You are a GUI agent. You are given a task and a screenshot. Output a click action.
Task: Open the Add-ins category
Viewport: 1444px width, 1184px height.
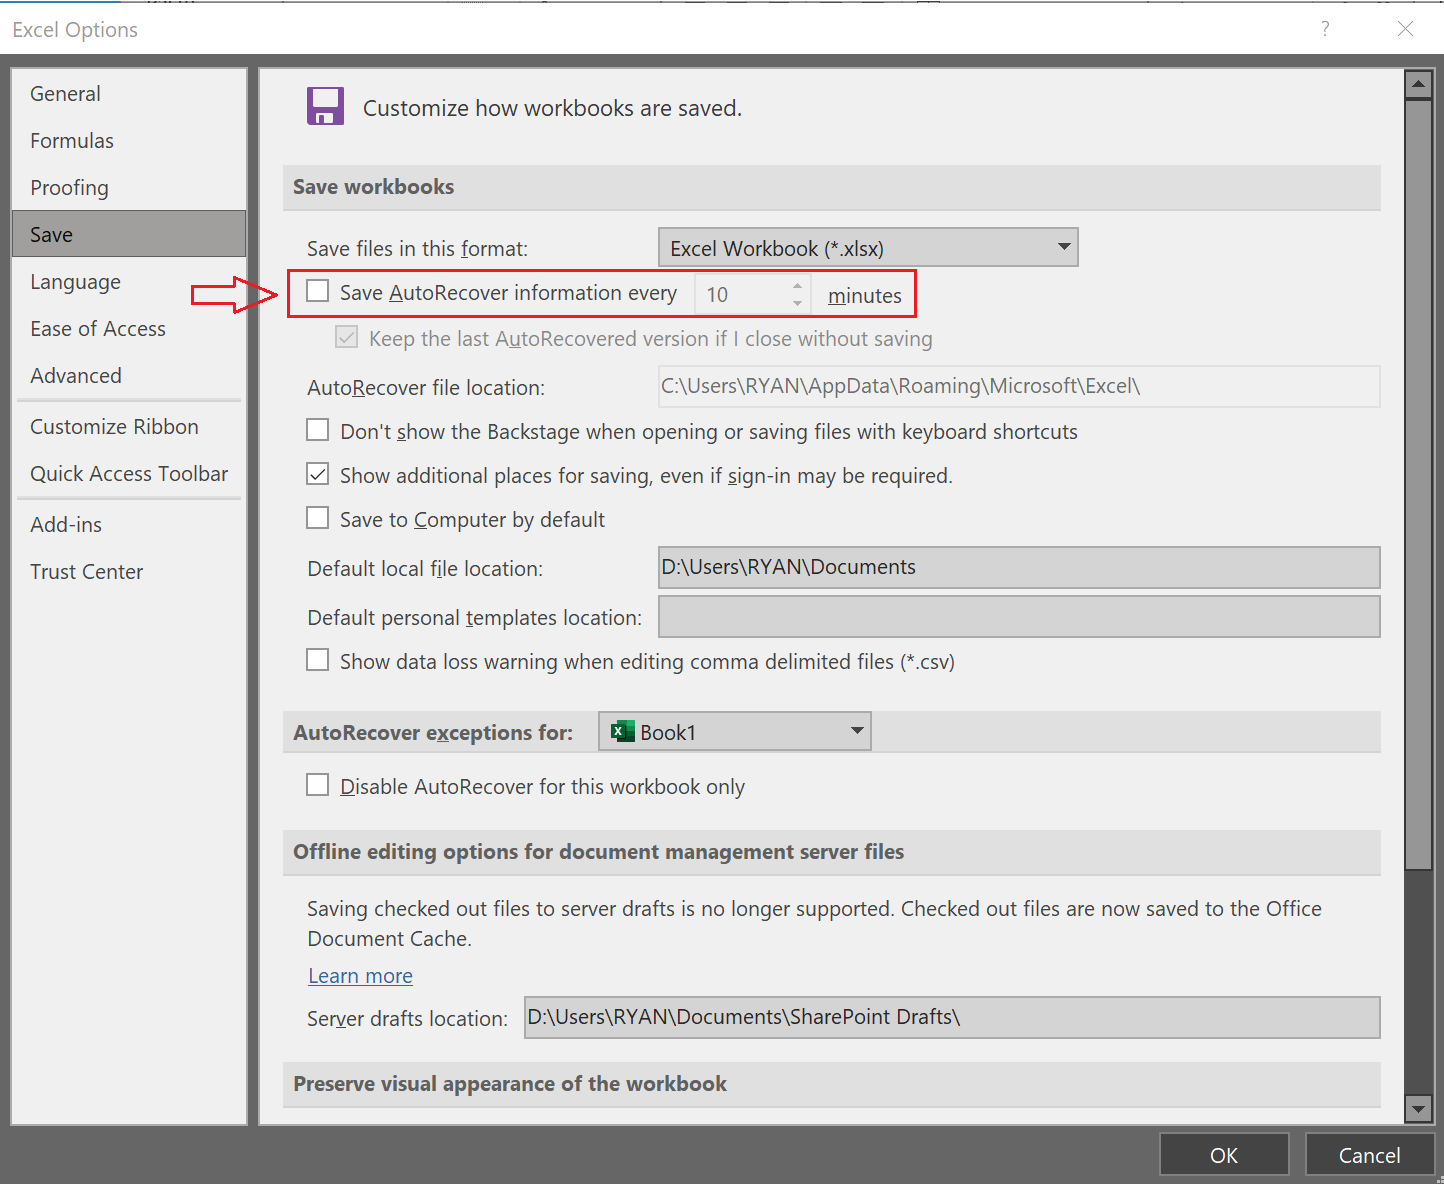pyautogui.click(x=129, y=524)
